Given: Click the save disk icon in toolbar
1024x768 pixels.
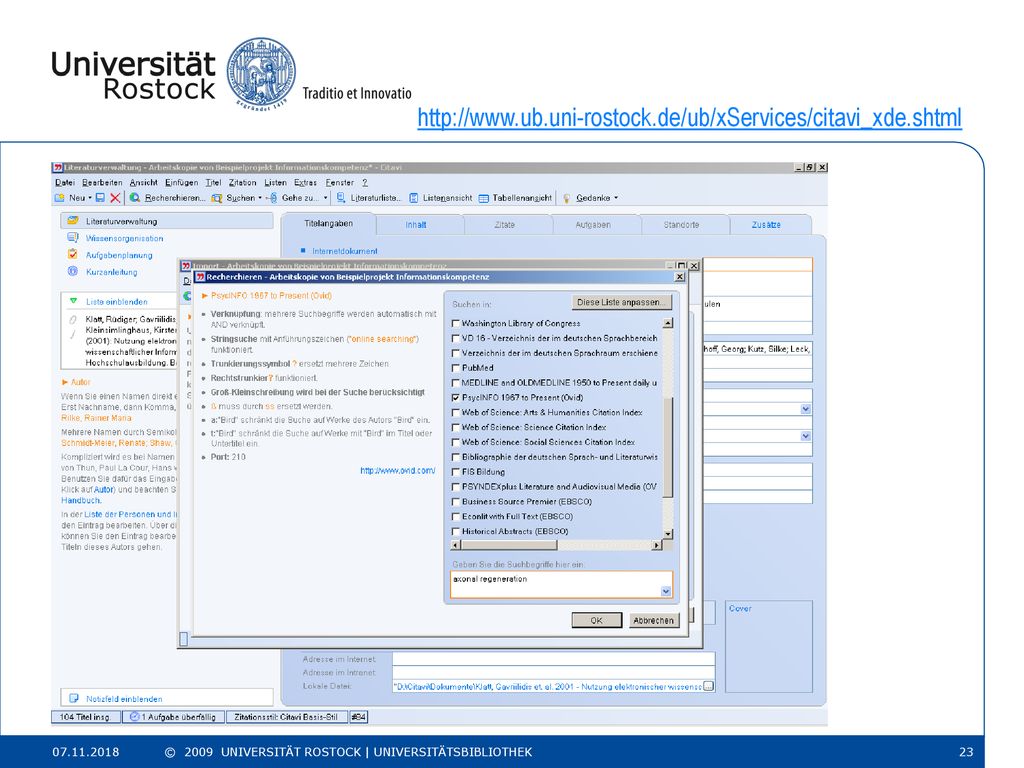Looking at the screenshot, I should [100, 198].
